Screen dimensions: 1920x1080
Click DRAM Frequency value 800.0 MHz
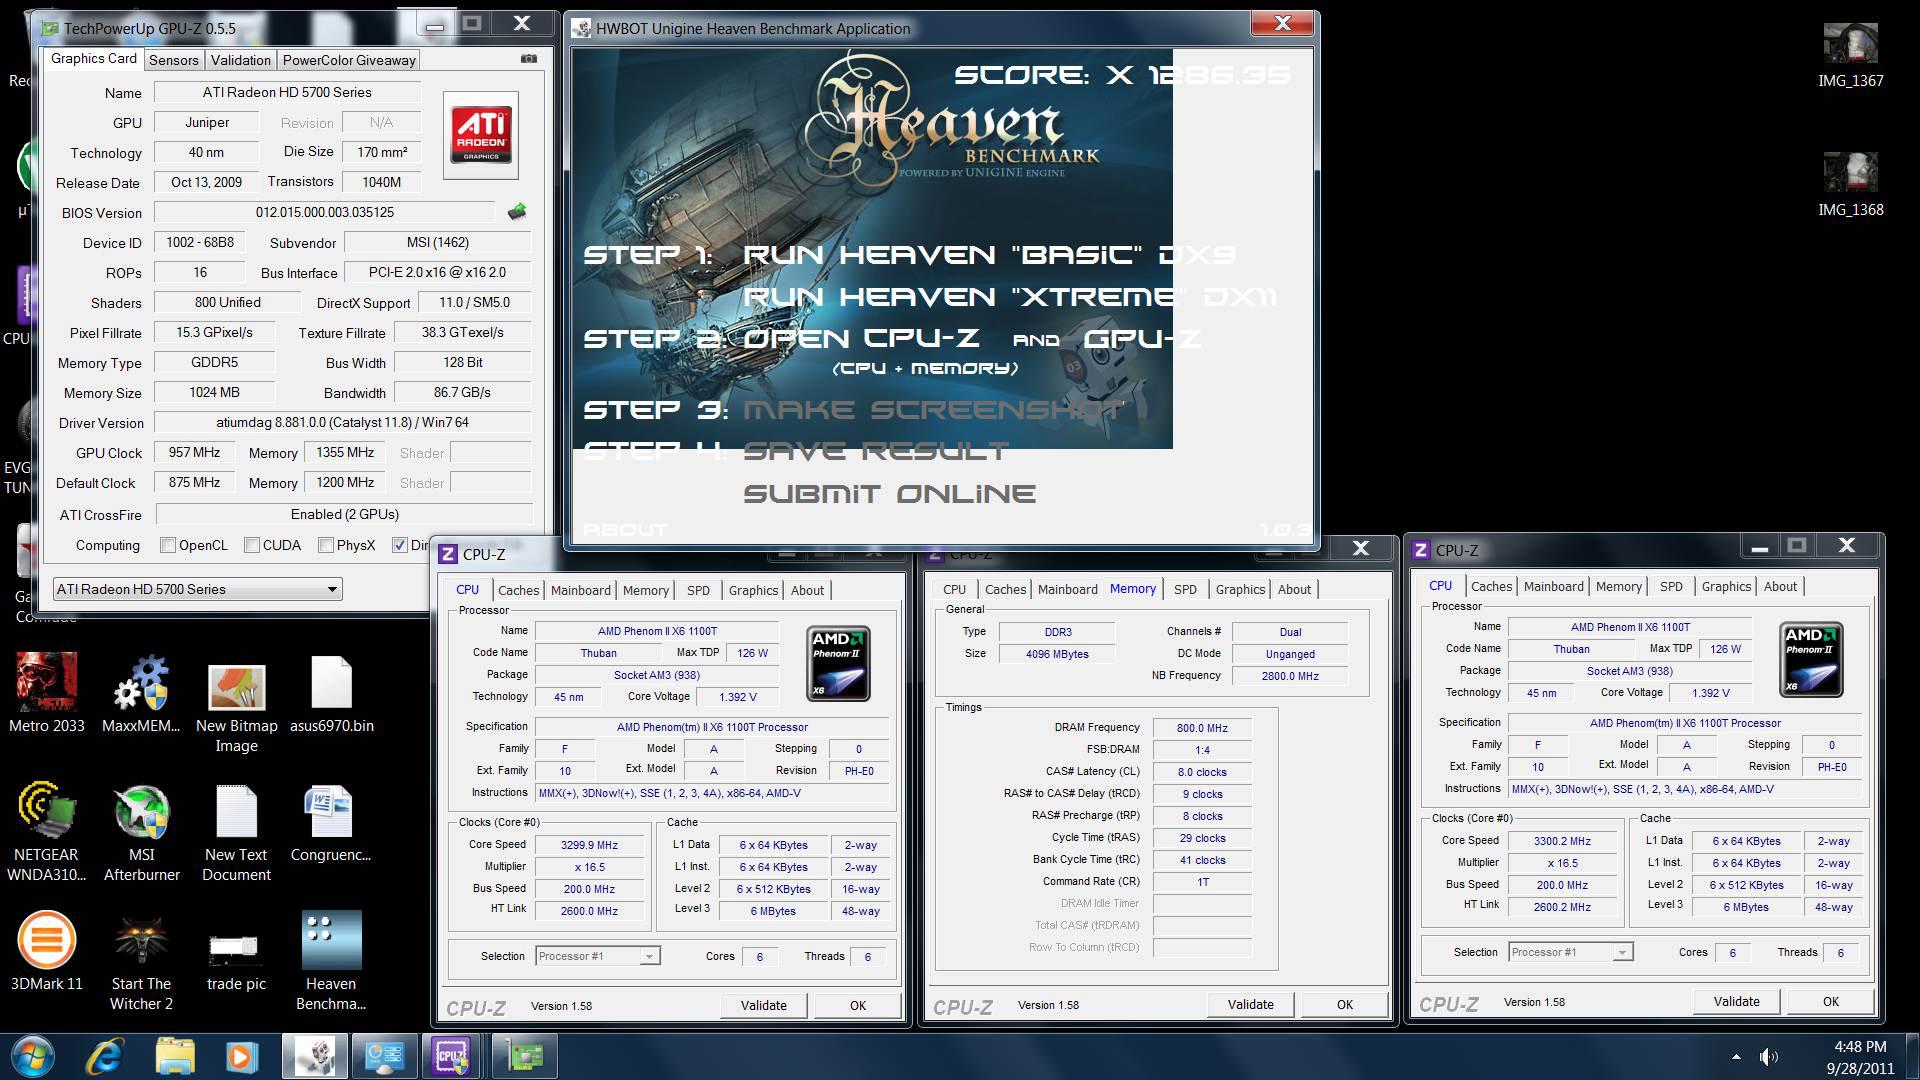1202,728
